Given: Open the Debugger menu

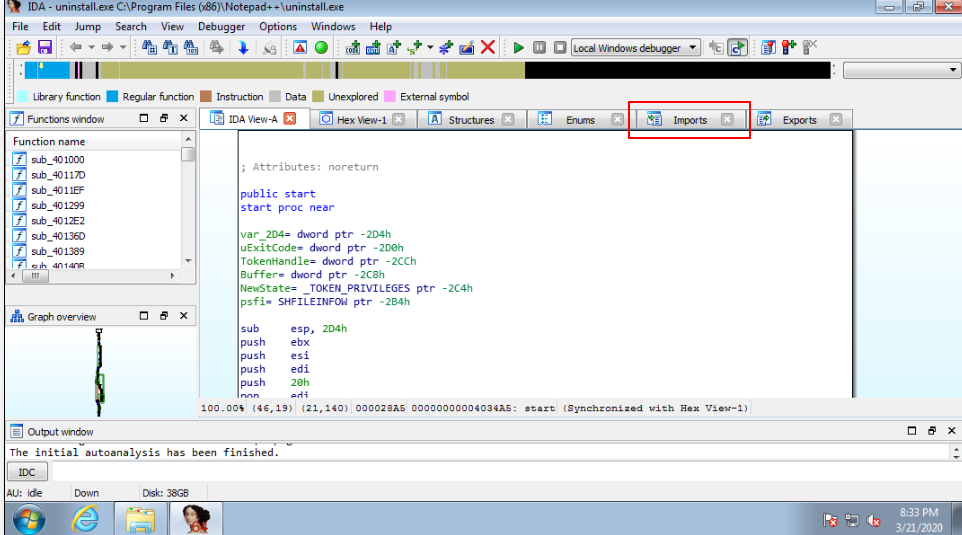Looking at the screenshot, I should [221, 26].
